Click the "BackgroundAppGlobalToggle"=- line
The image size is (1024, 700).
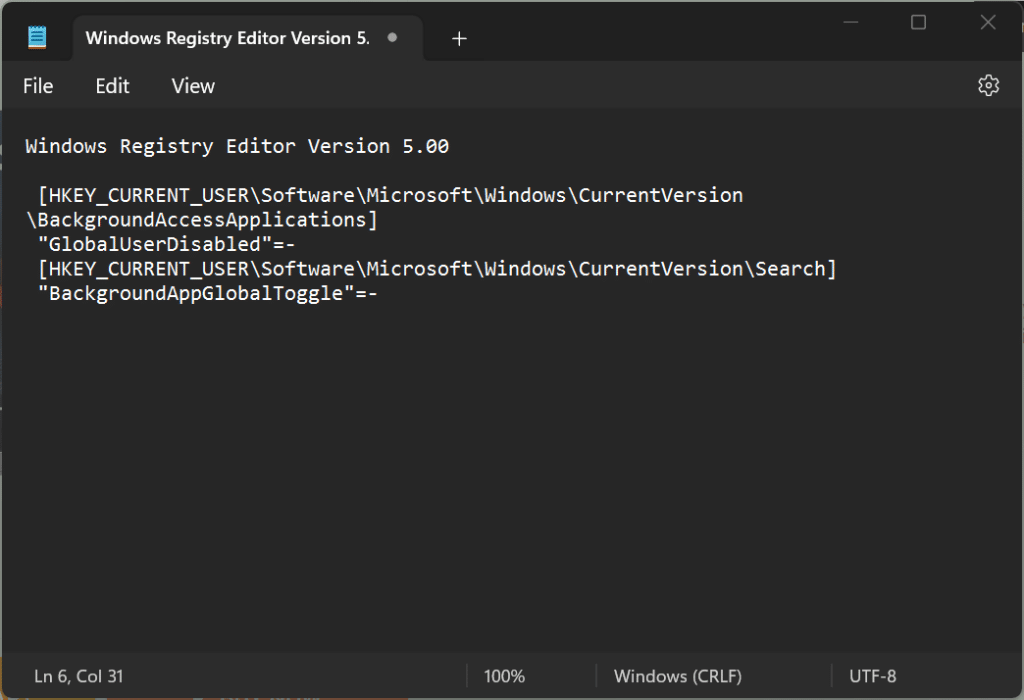click(208, 293)
